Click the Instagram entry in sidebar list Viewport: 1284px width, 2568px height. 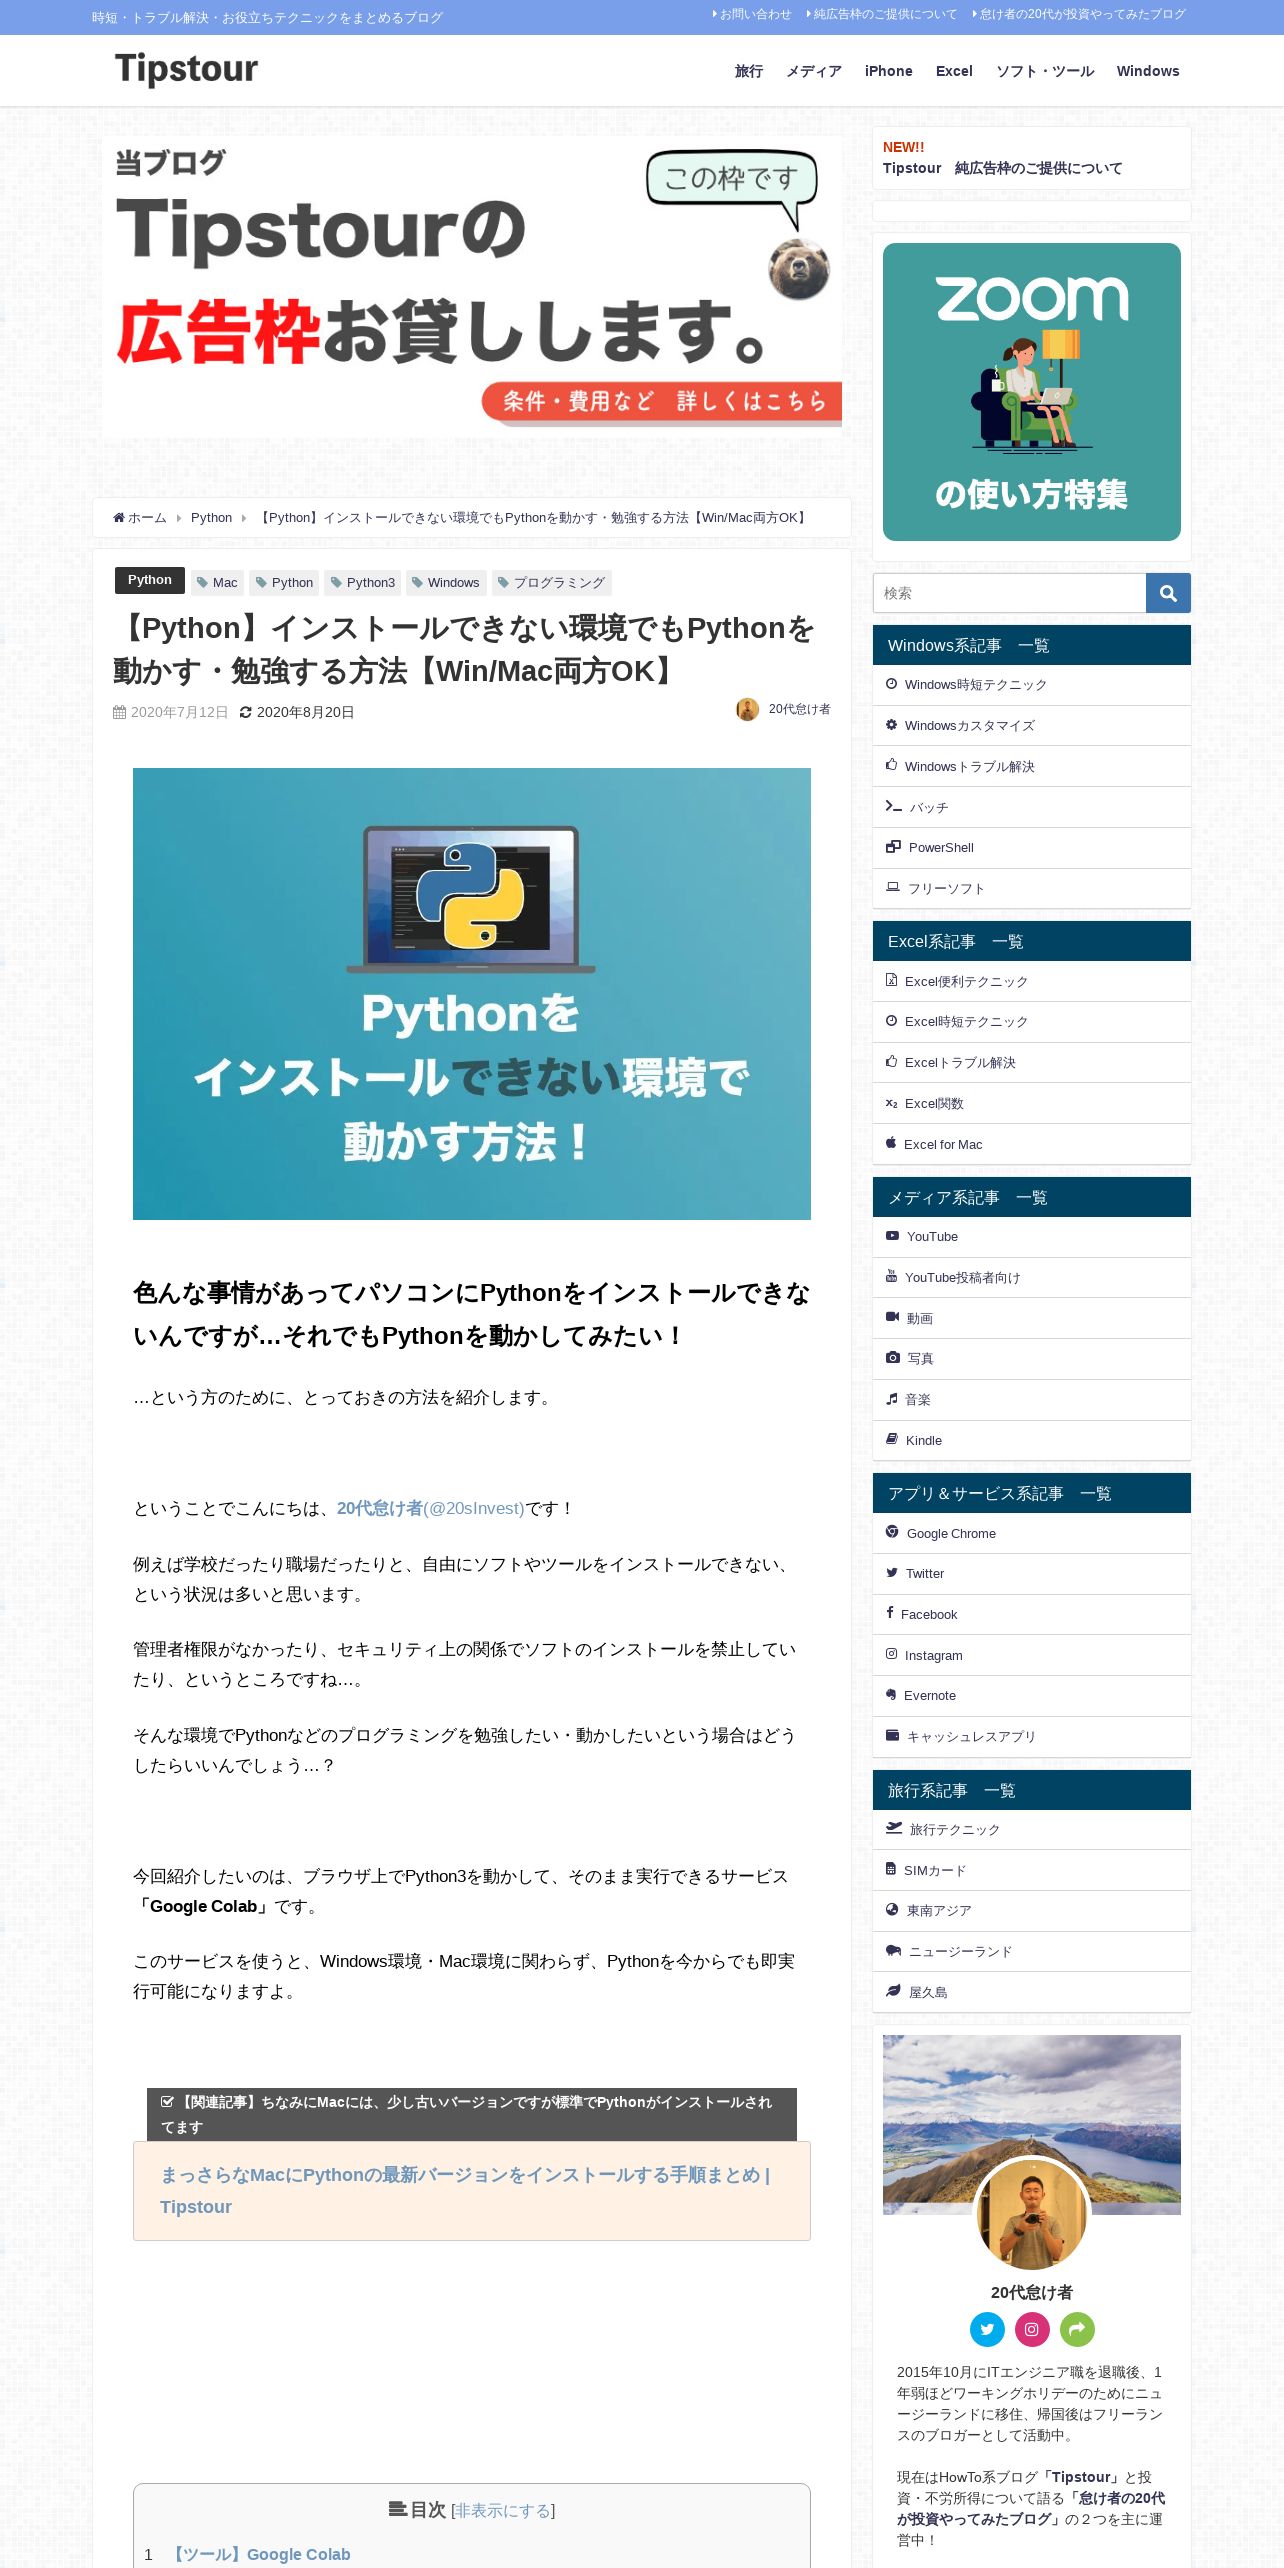coord(1032,1655)
